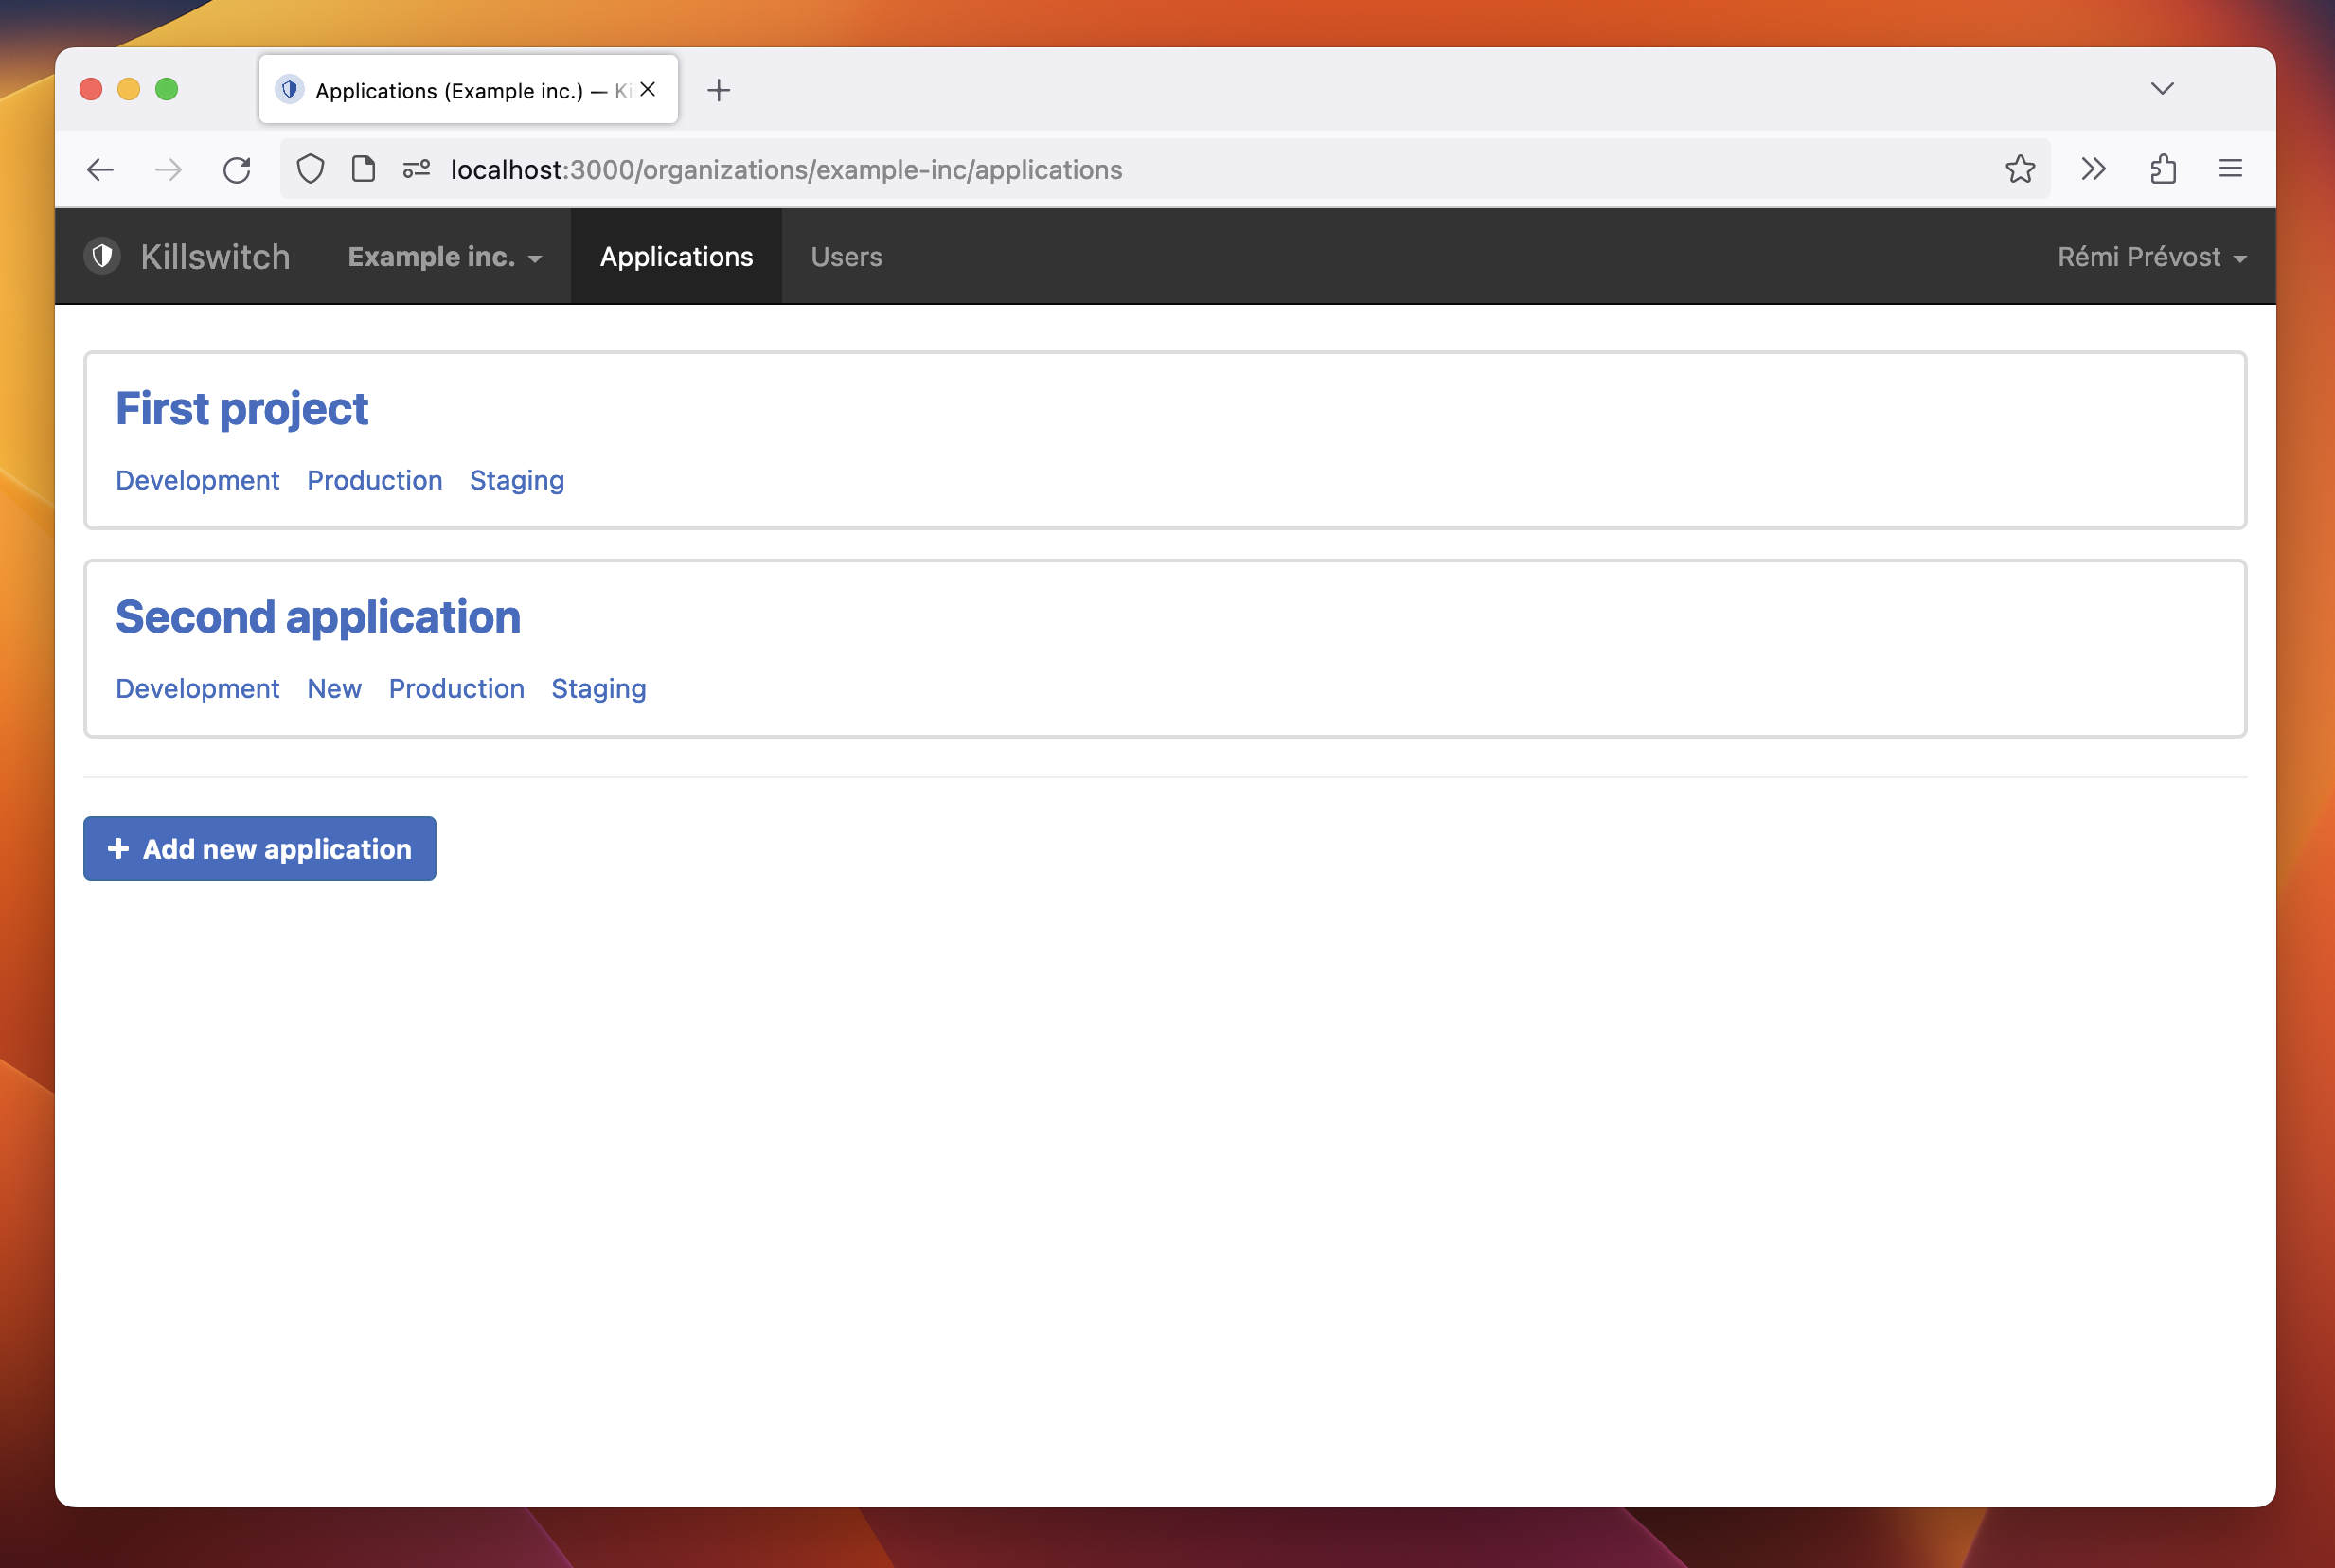The image size is (2335, 1568).
Task: Reload the page with the refresh icon
Action: [237, 170]
